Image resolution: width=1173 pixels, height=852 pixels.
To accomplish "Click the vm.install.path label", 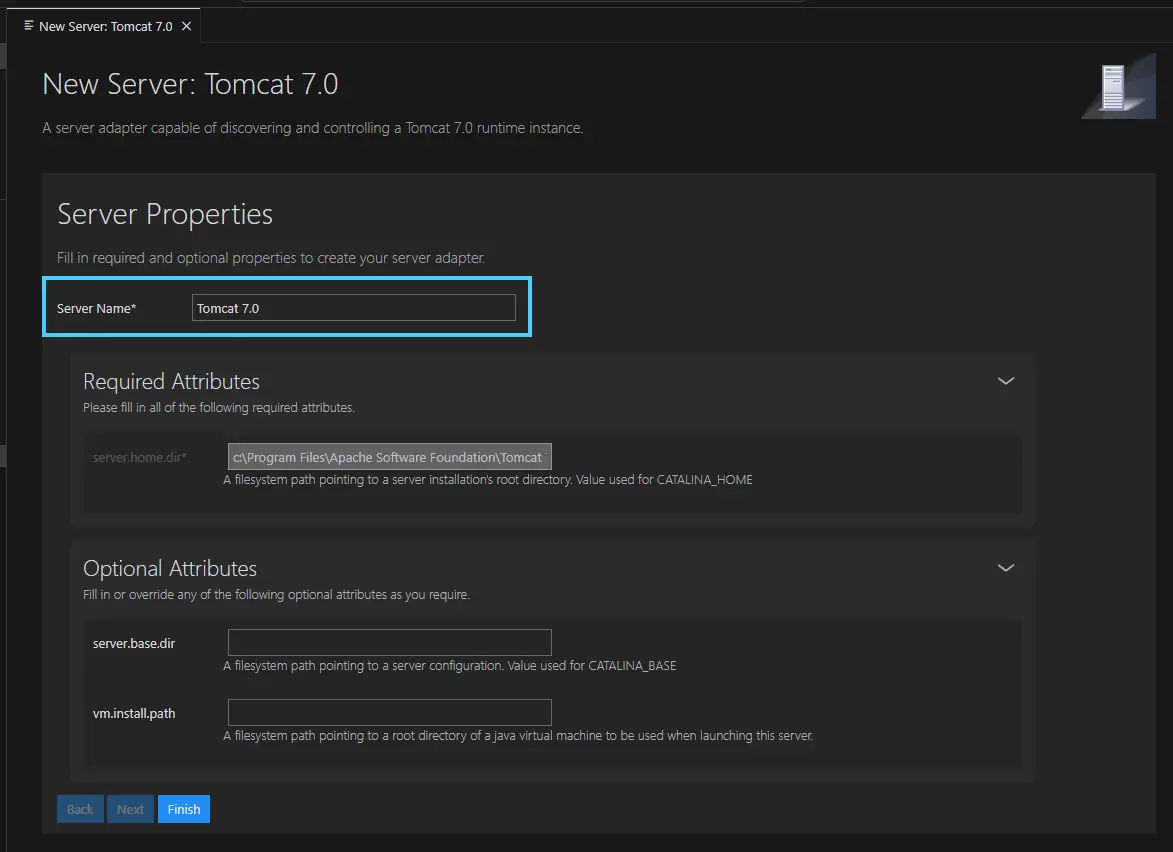I will click(134, 714).
